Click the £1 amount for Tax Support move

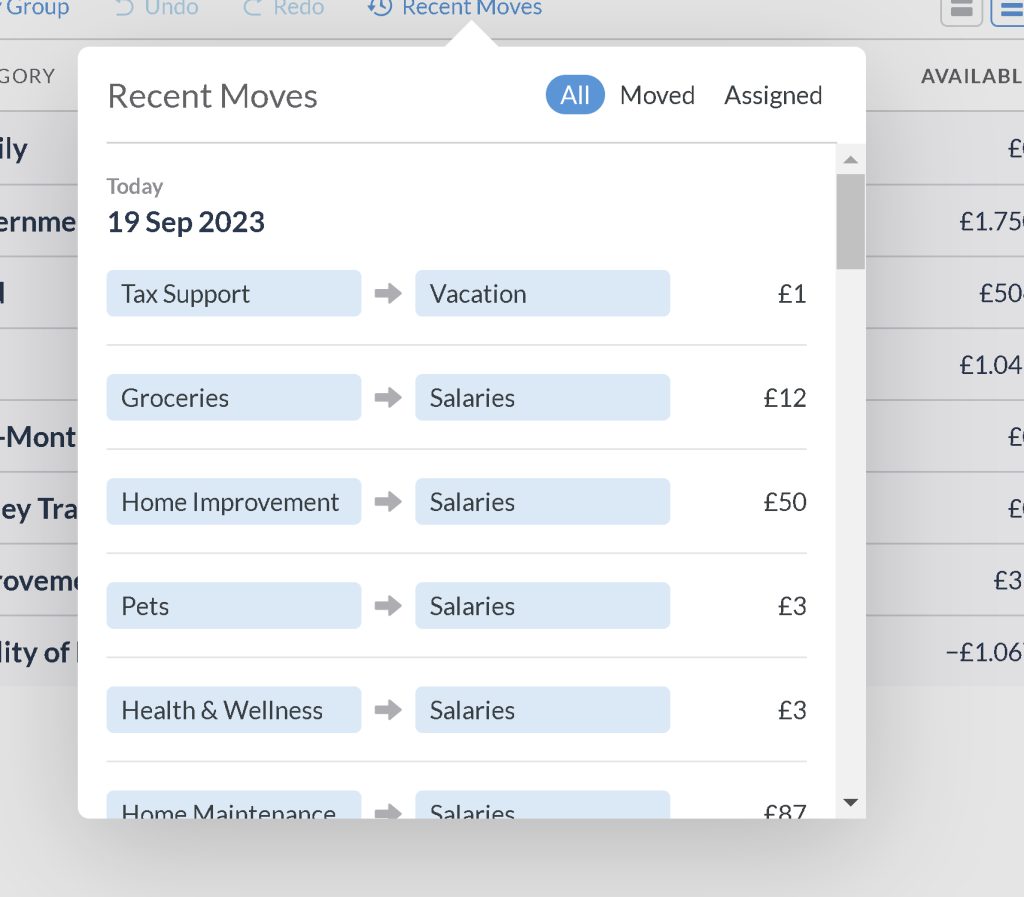coord(792,294)
